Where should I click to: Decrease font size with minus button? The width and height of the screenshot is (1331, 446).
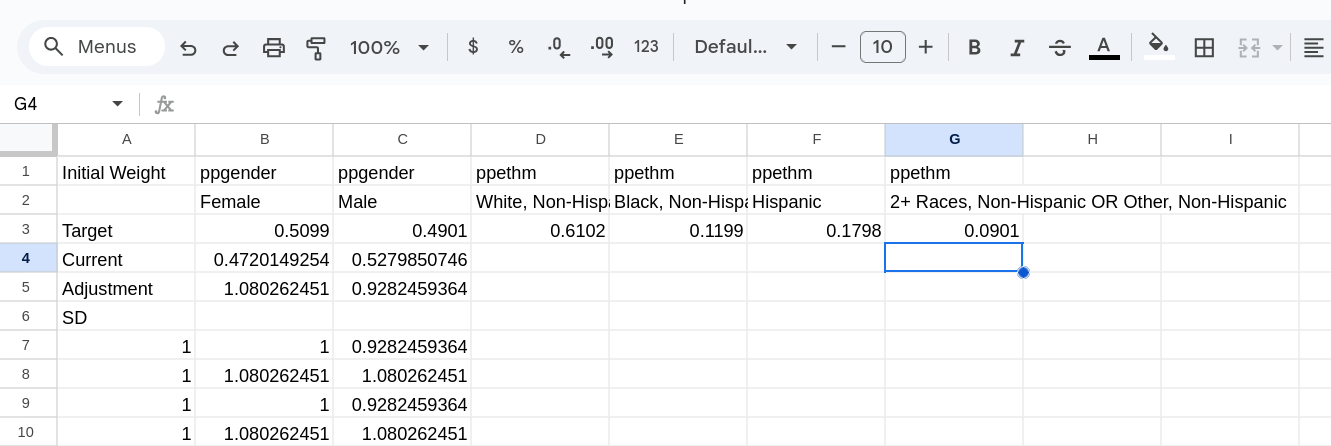(839, 47)
